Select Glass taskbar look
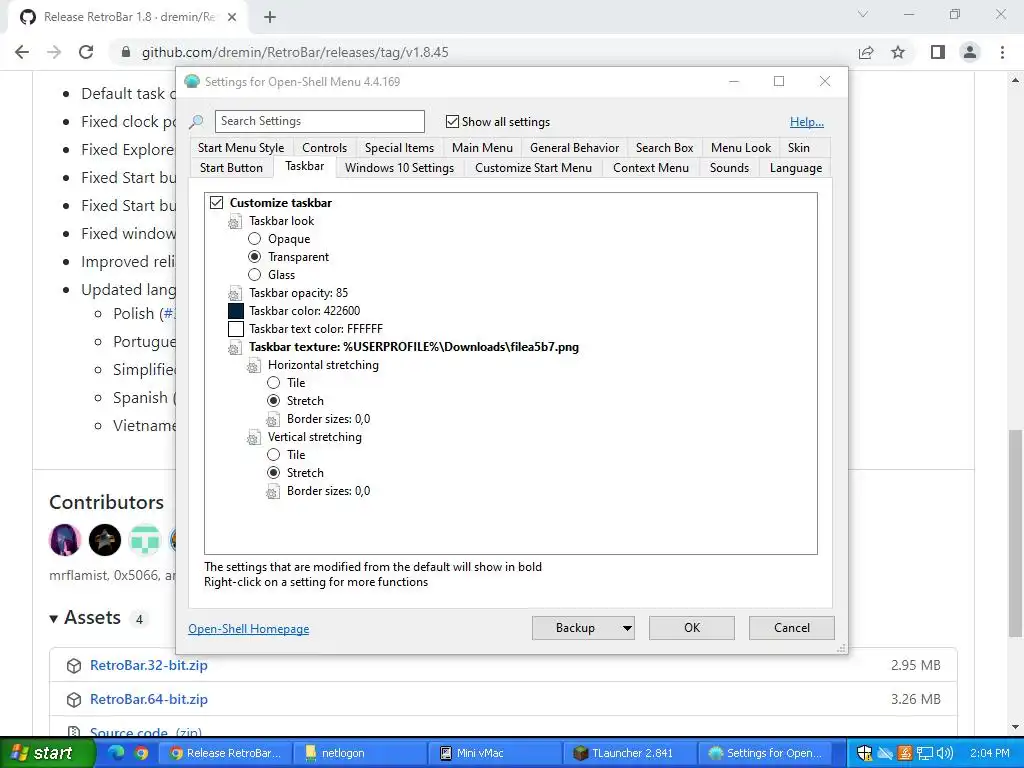The width and height of the screenshot is (1024, 768). (254, 275)
